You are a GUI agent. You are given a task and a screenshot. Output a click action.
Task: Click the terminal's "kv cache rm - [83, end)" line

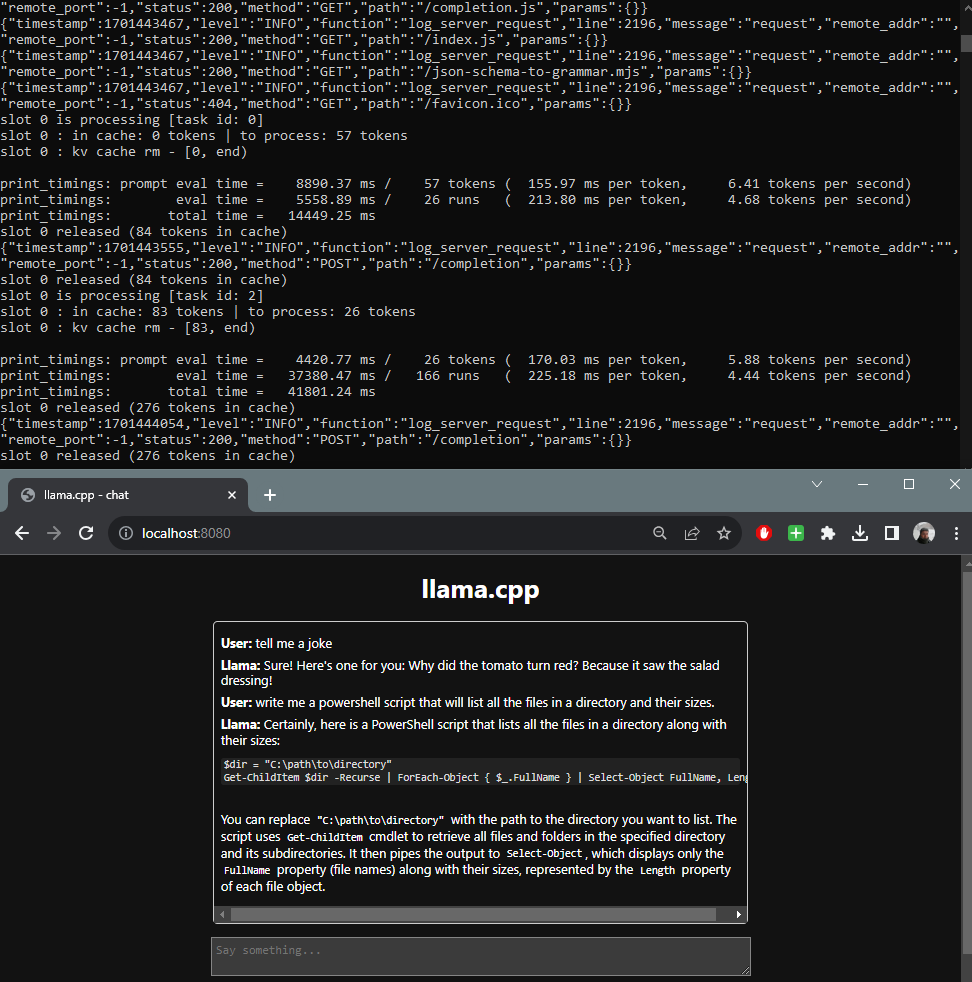pos(128,328)
